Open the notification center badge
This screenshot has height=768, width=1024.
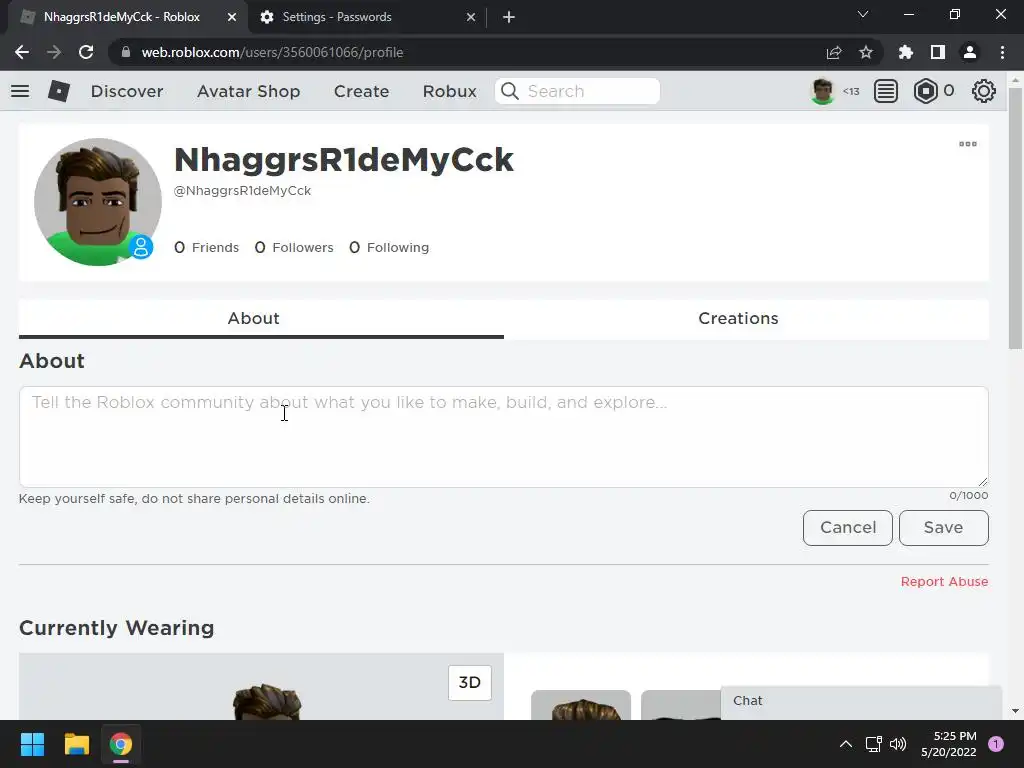[996, 744]
